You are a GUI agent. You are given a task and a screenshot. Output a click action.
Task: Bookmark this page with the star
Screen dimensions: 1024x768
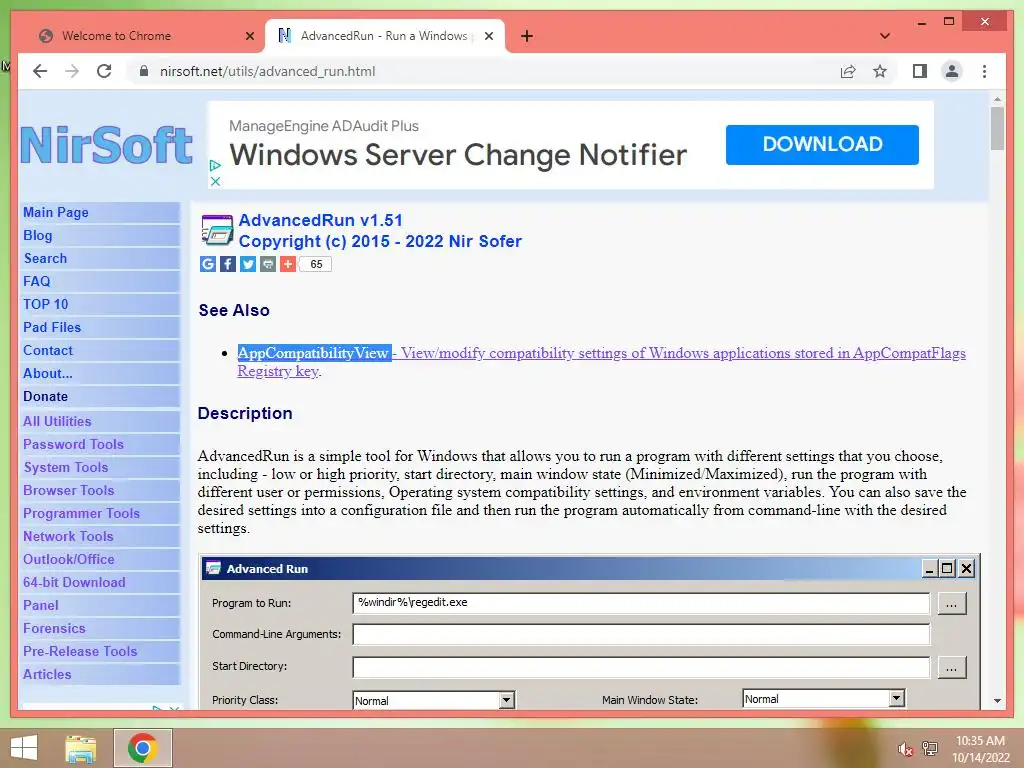pos(880,71)
